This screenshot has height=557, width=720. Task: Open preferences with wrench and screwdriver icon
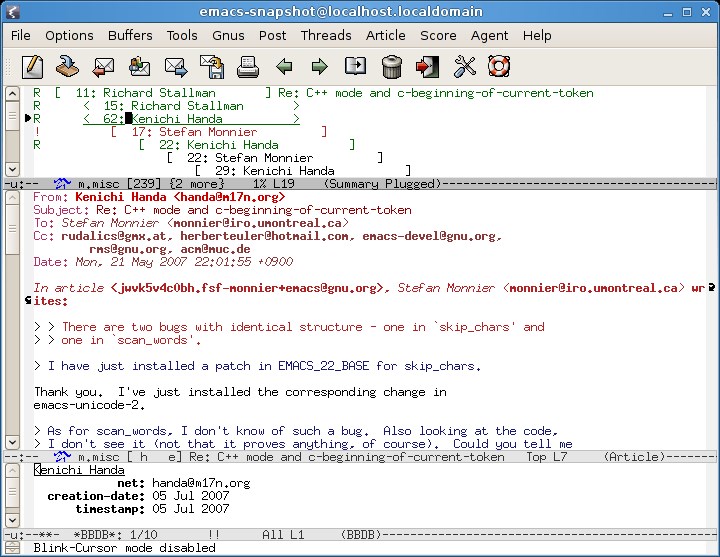(464, 67)
